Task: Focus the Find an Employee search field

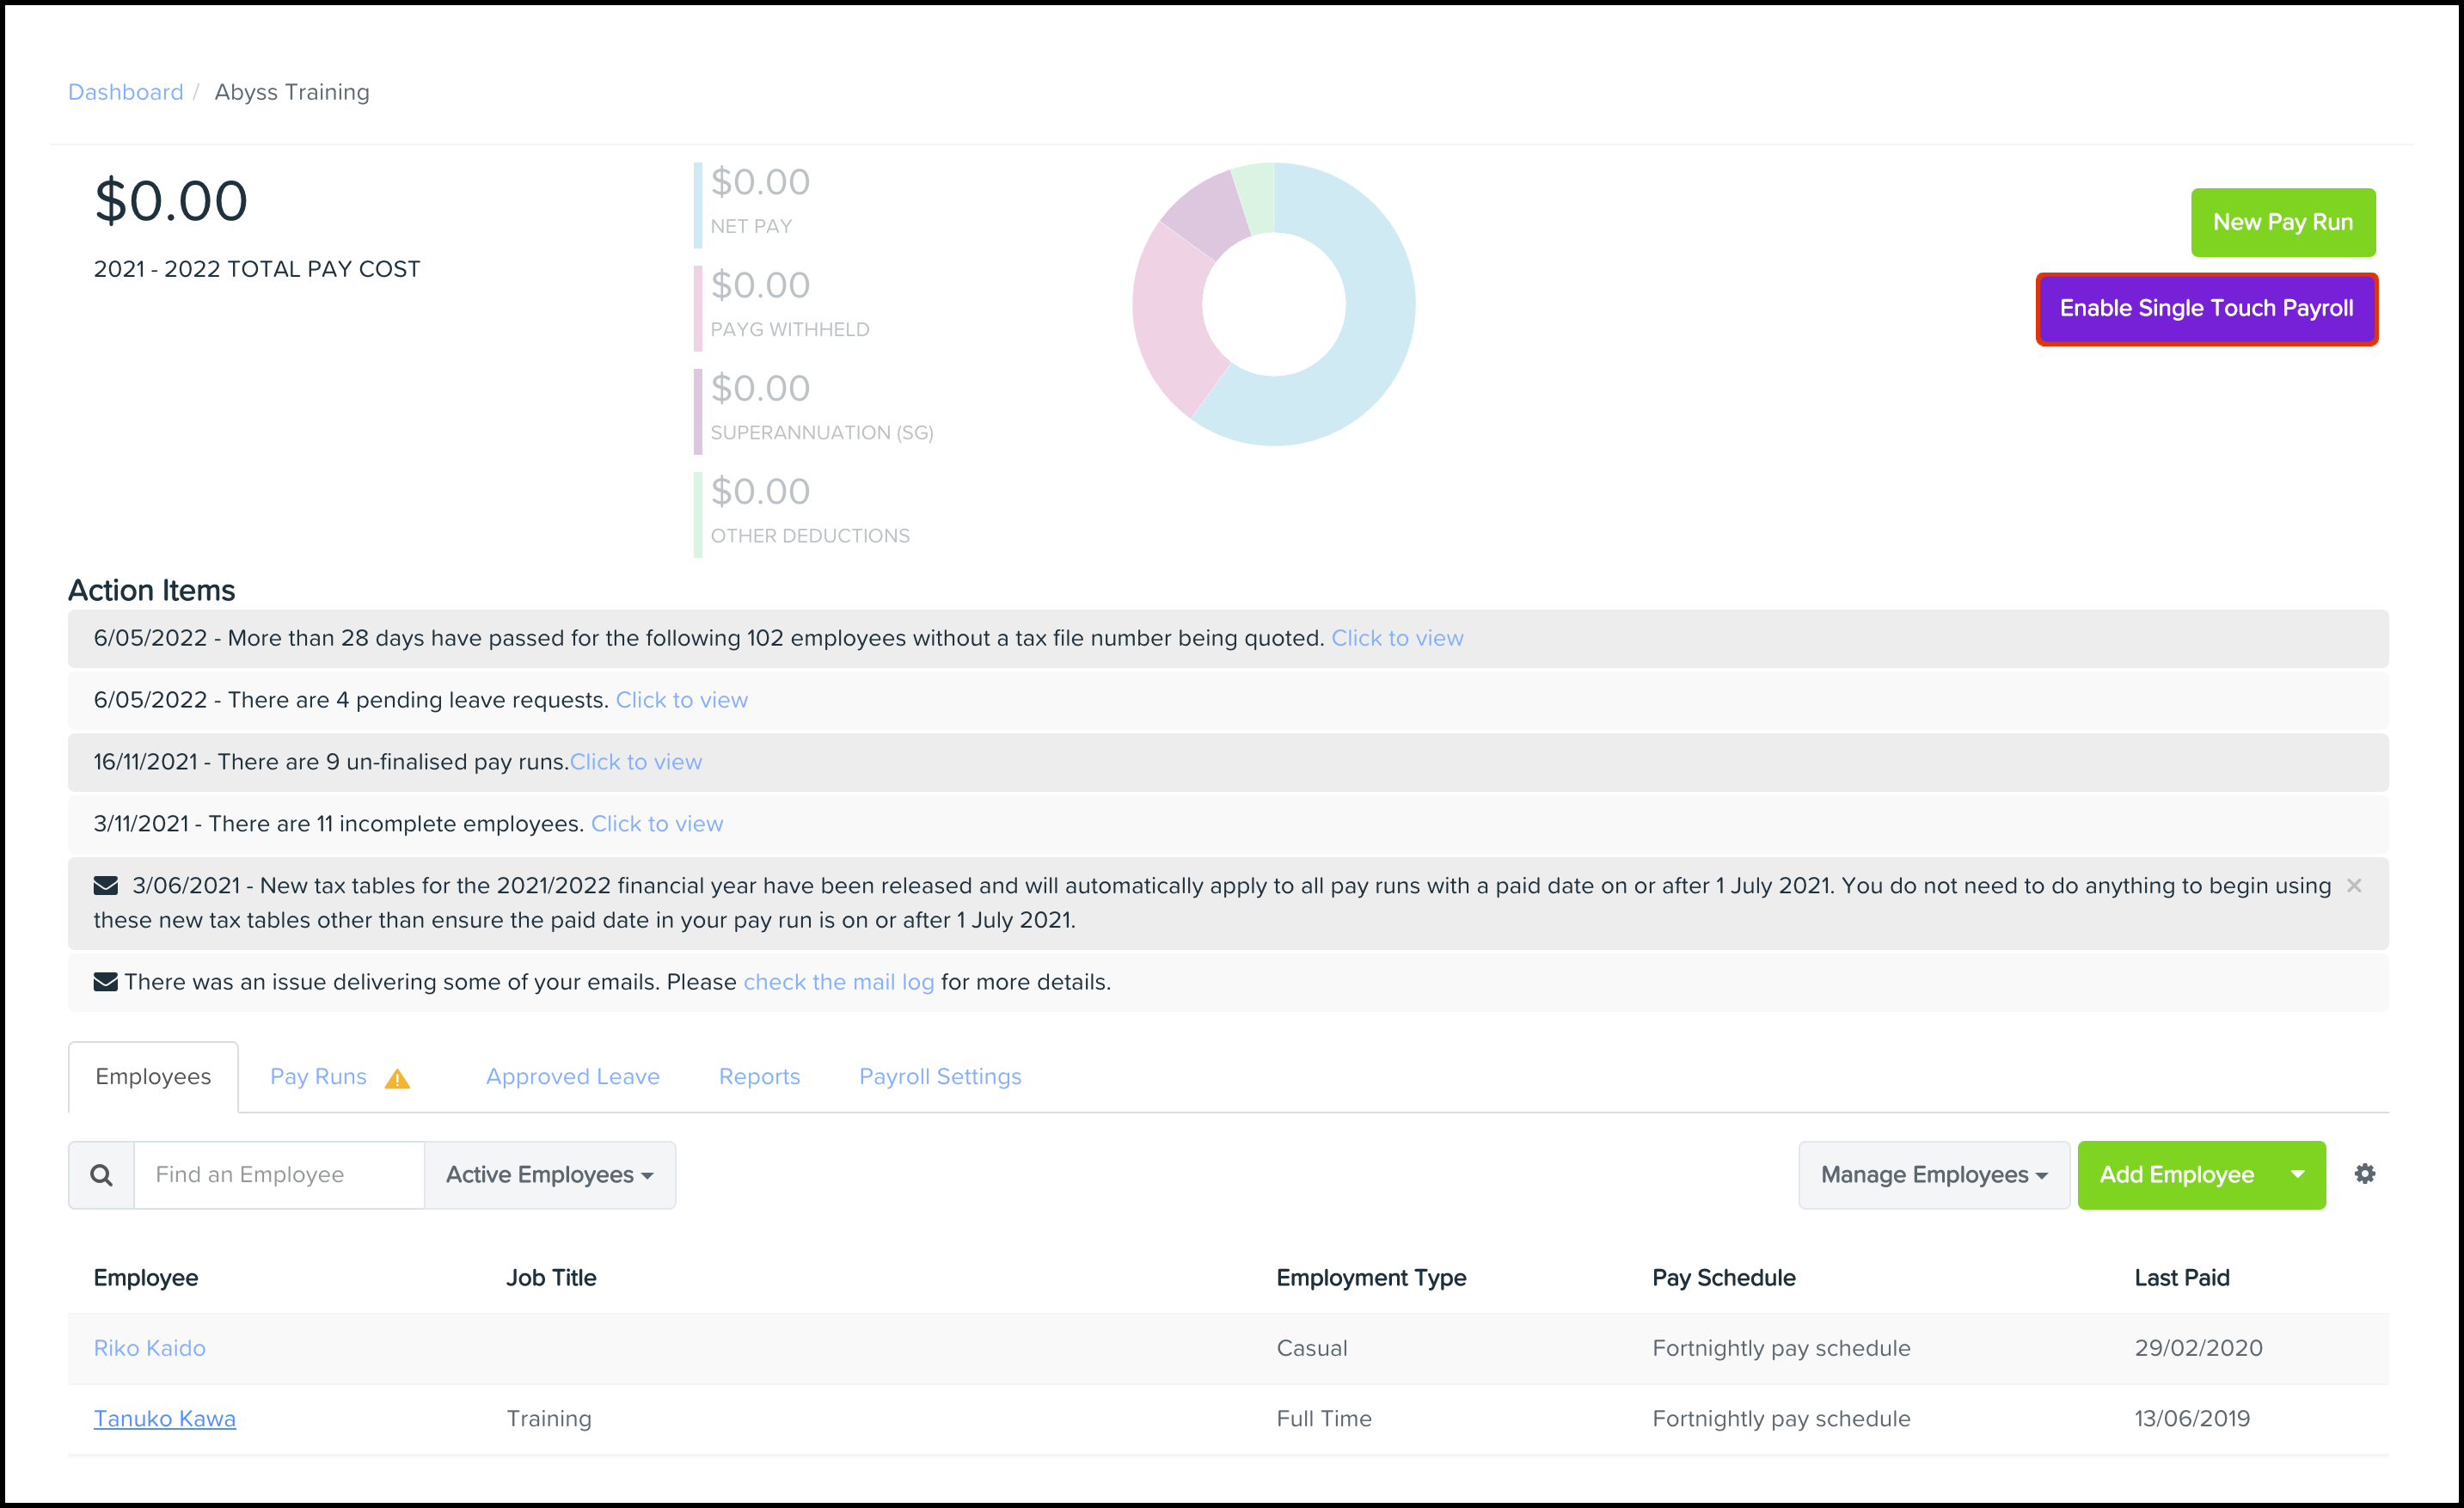Action: 278,1175
